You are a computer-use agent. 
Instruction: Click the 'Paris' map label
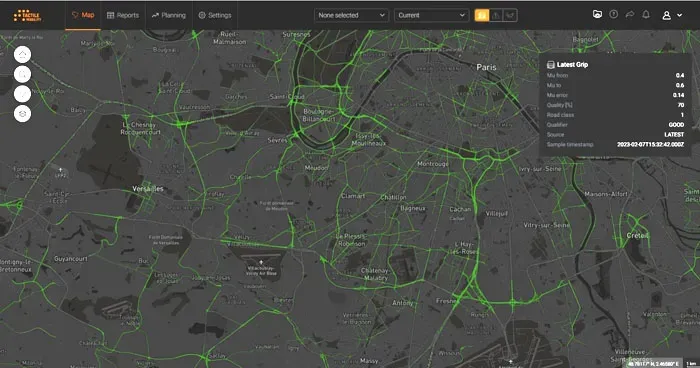coord(486,67)
